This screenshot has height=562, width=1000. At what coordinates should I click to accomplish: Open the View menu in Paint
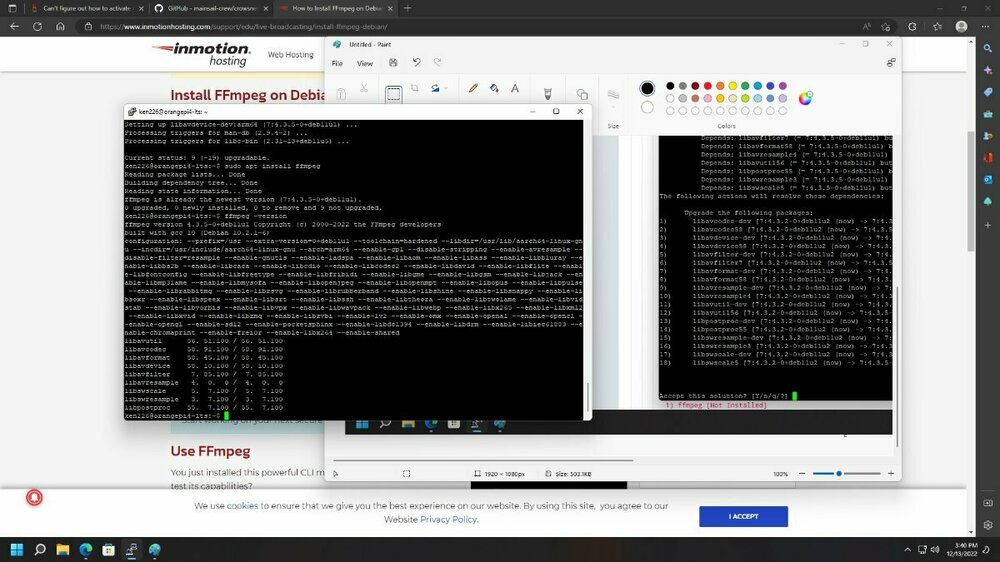[x=365, y=63]
